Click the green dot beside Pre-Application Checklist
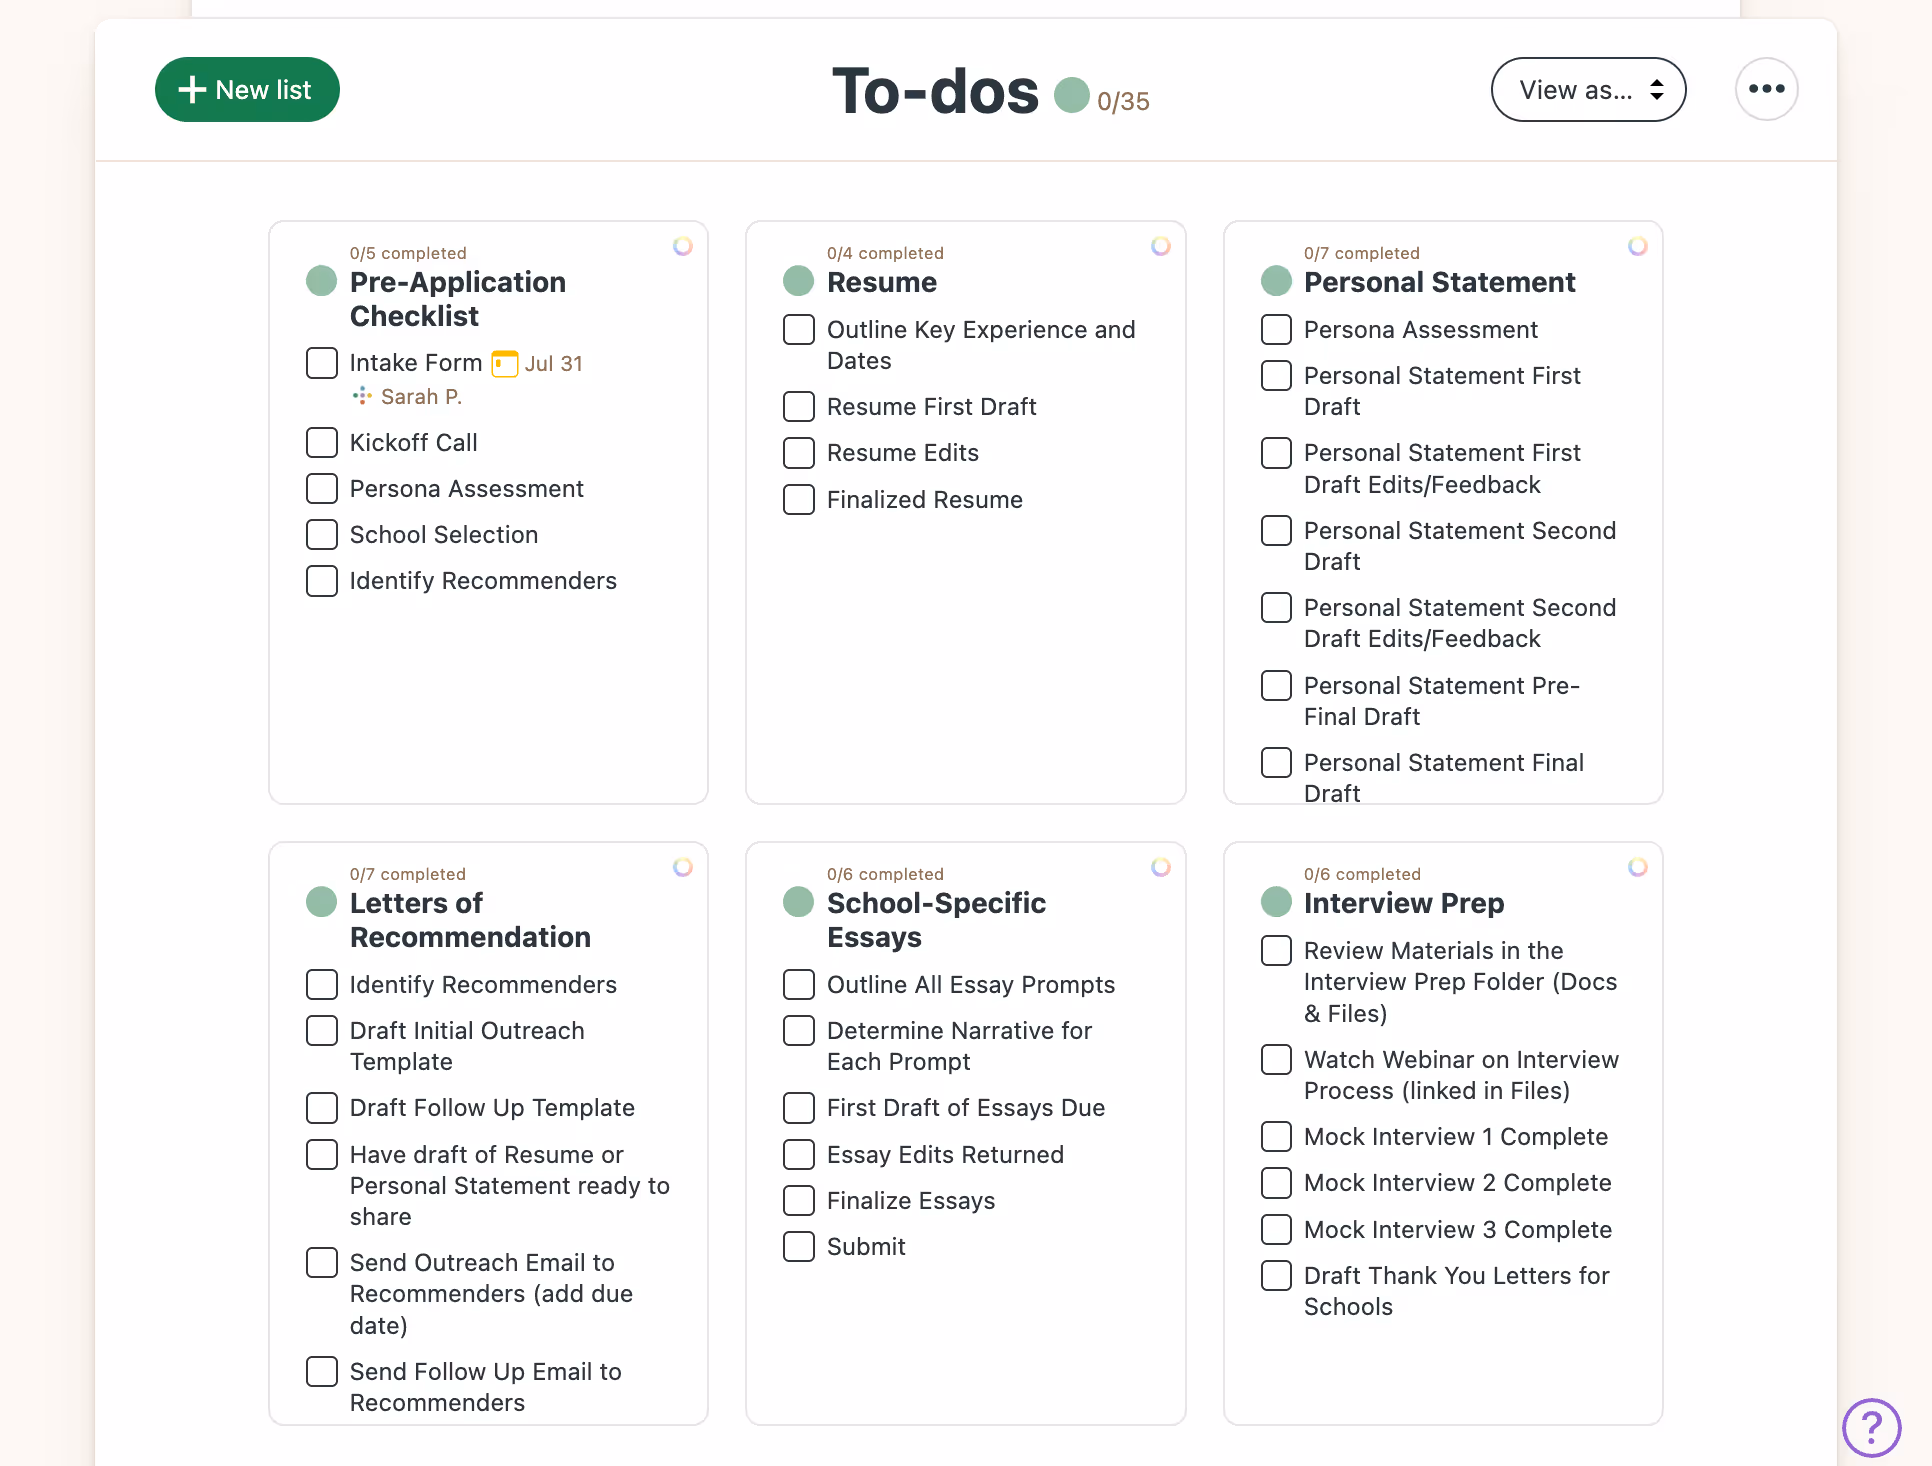Viewport: 1932px width, 1466px height. click(320, 281)
